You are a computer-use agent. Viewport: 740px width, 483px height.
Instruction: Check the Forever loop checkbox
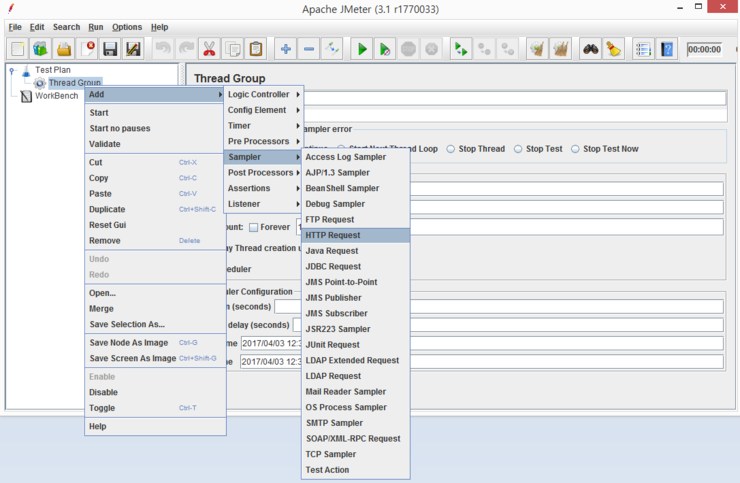253,228
